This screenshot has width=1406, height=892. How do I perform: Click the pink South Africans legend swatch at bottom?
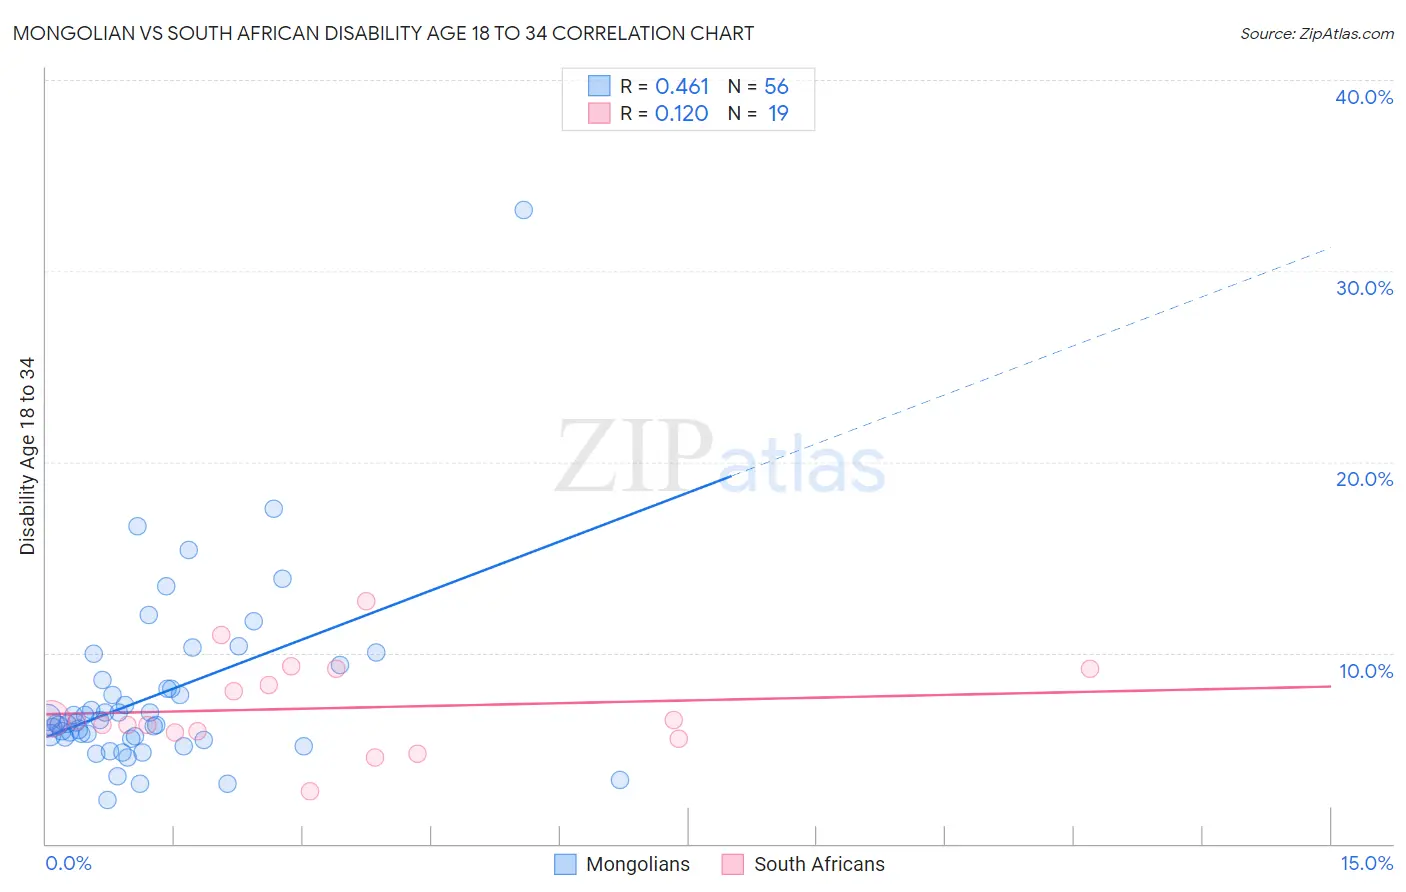[x=733, y=864]
